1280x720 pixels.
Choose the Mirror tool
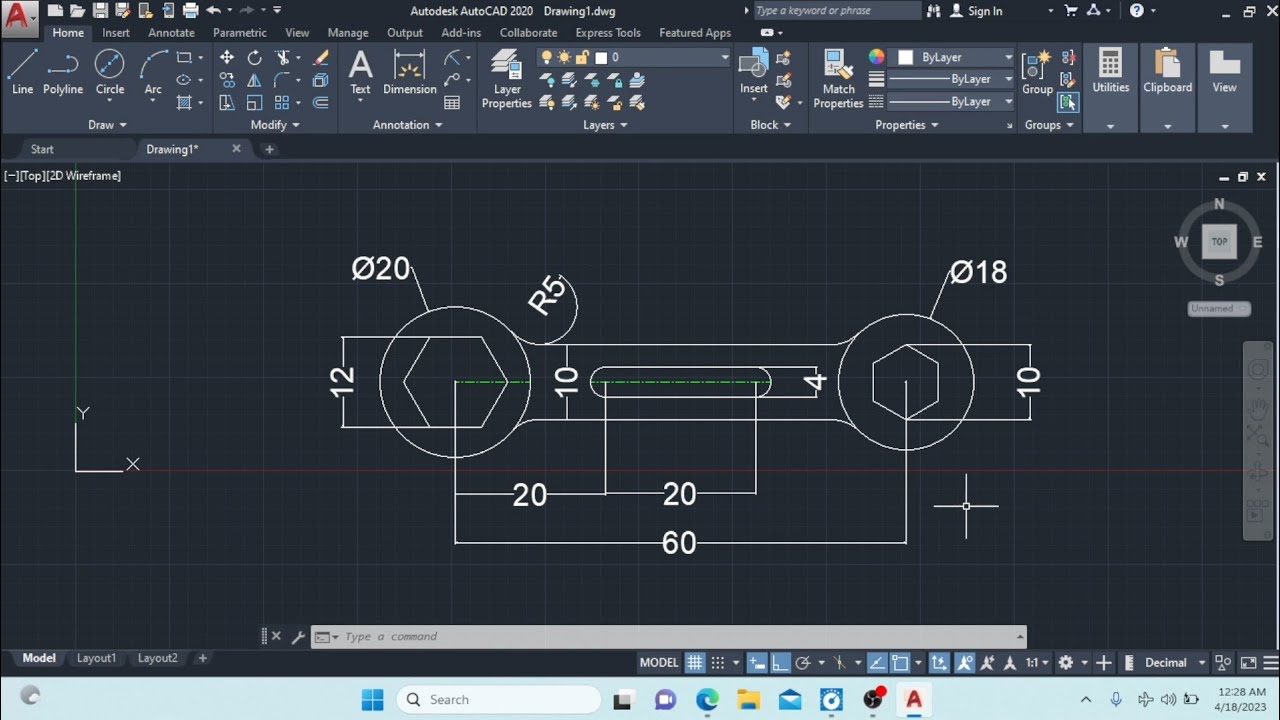click(254, 80)
